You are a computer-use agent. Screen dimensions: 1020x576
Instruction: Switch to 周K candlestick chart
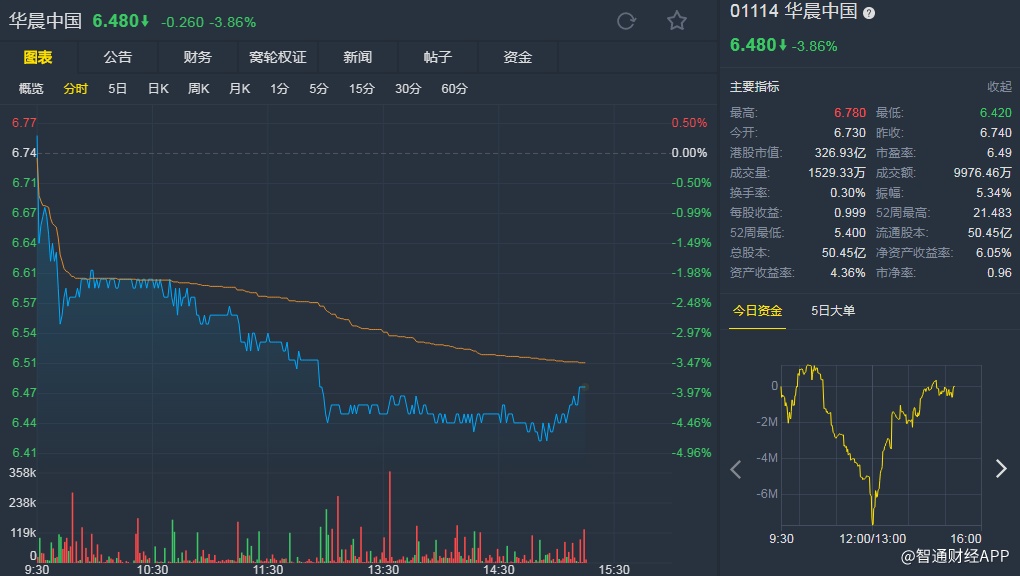pyautogui.click(x=198, y=89)
